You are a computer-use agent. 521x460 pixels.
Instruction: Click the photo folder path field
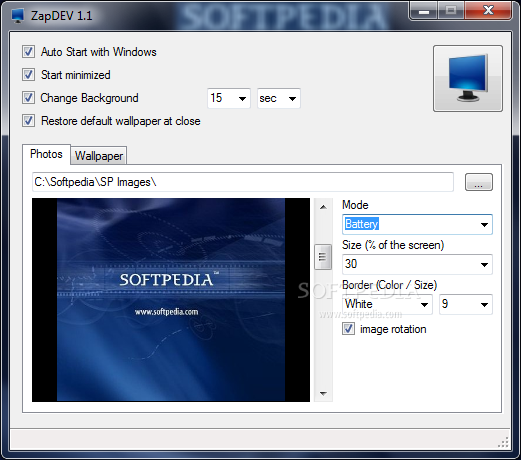243,182
